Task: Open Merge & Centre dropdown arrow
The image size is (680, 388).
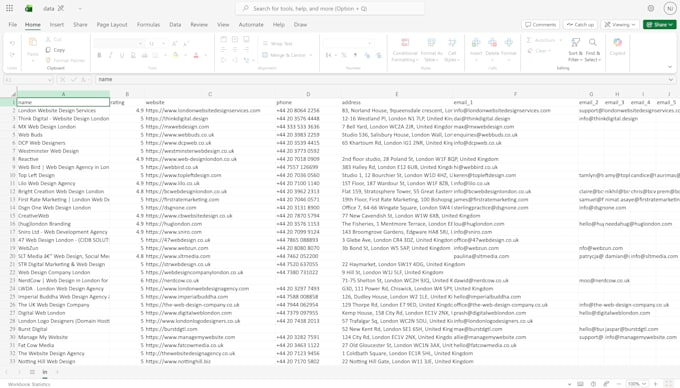Action: coord(311,55)
